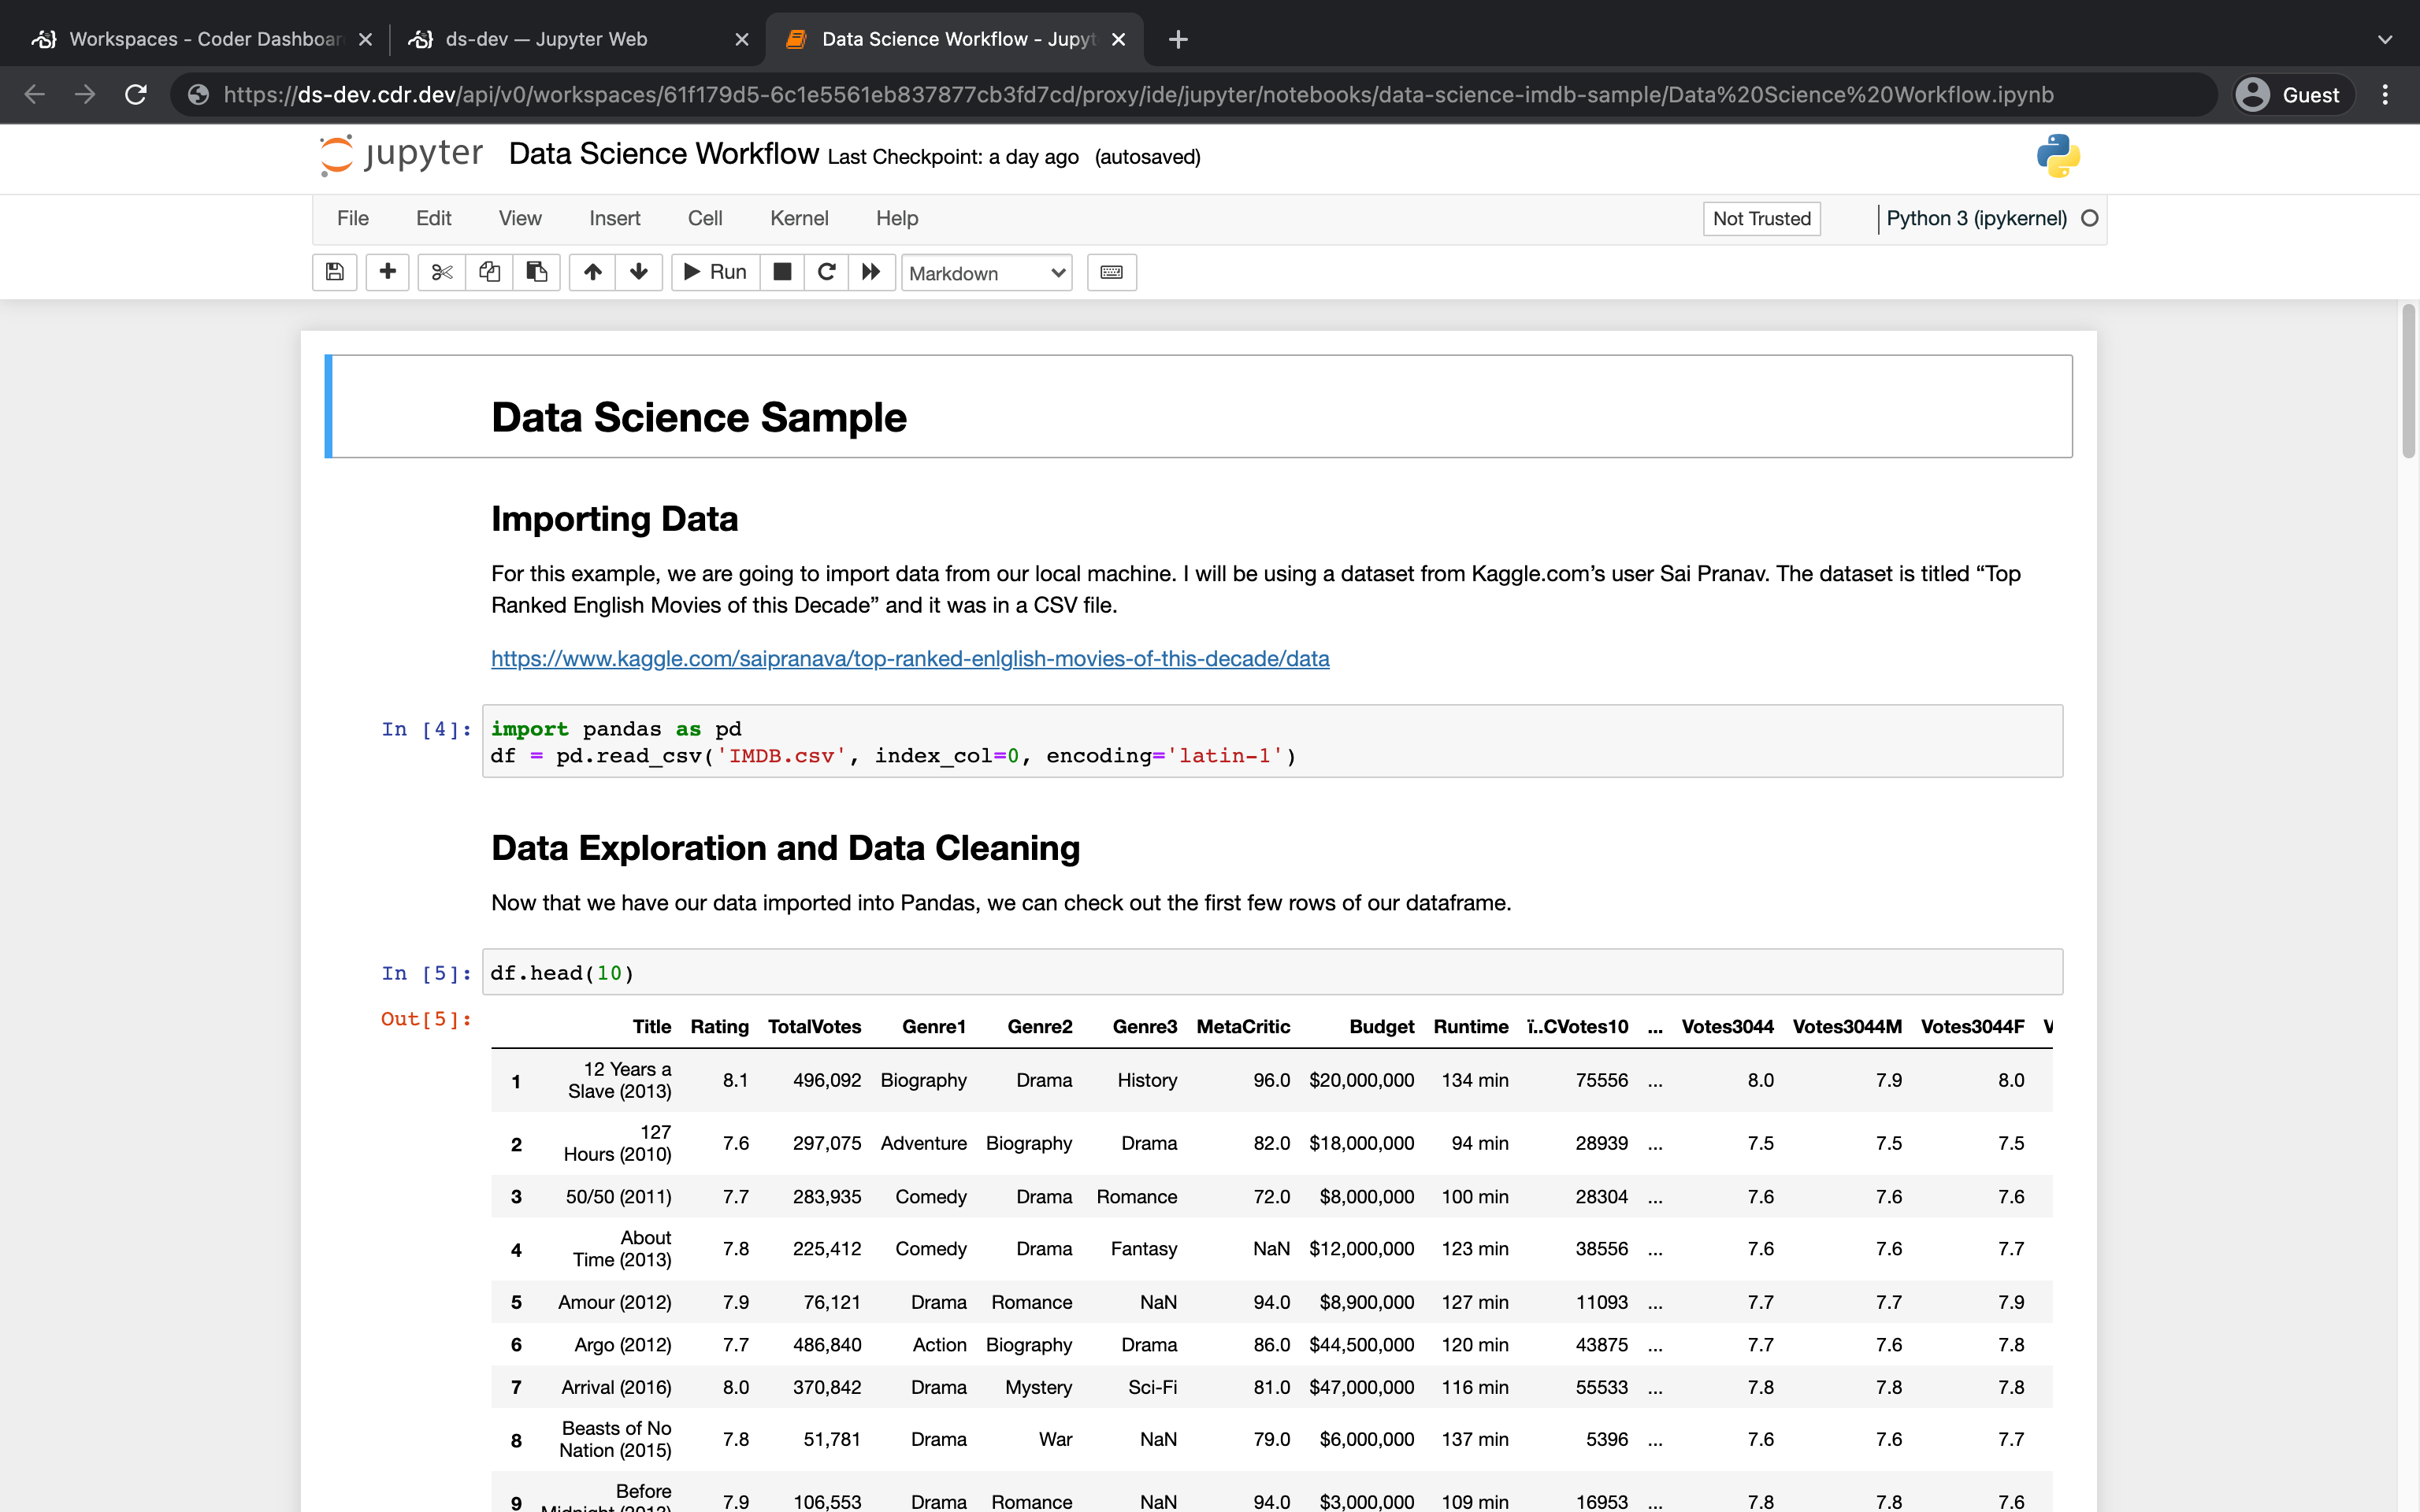Screen dimensions: 2420x1512
Task: Click the cut selected cells icon
Action: point(441,272)
